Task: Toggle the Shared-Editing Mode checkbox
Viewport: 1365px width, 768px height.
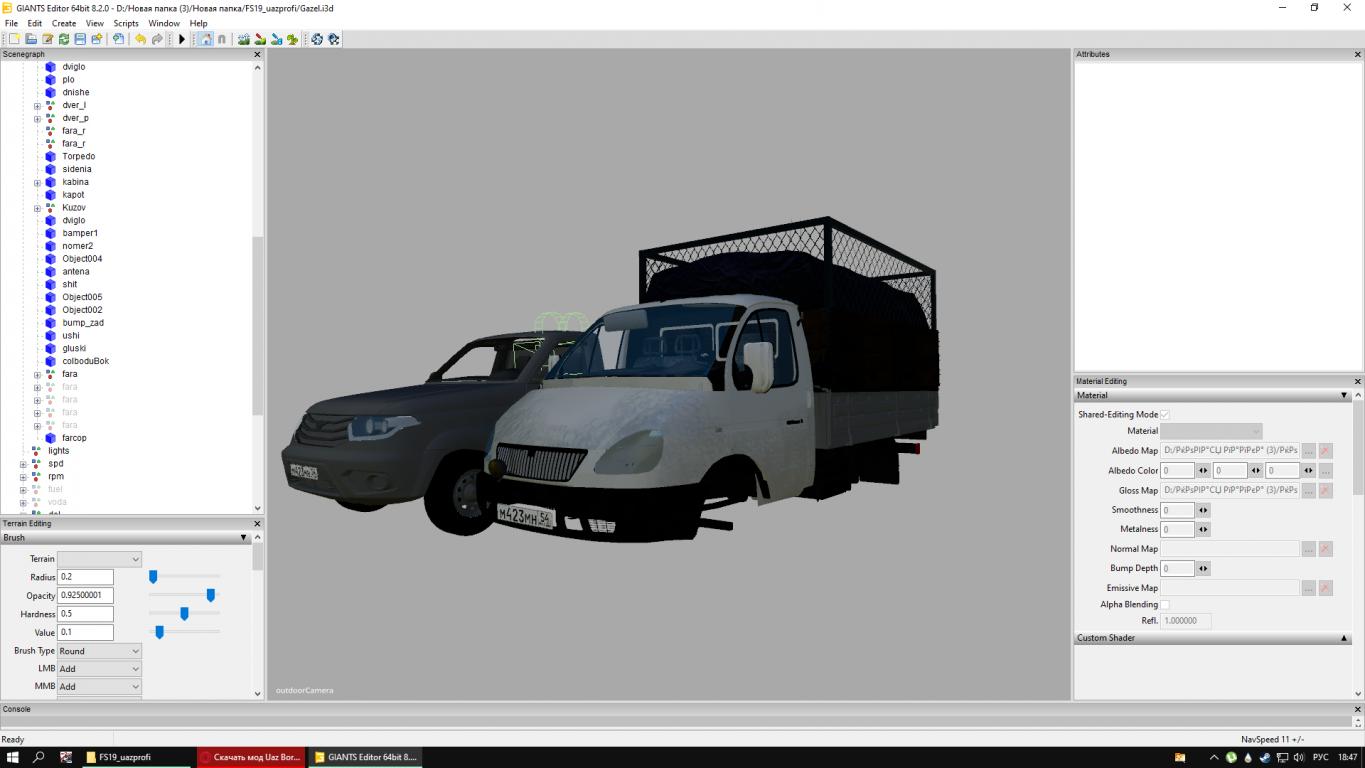Action: pos(1164,414)
